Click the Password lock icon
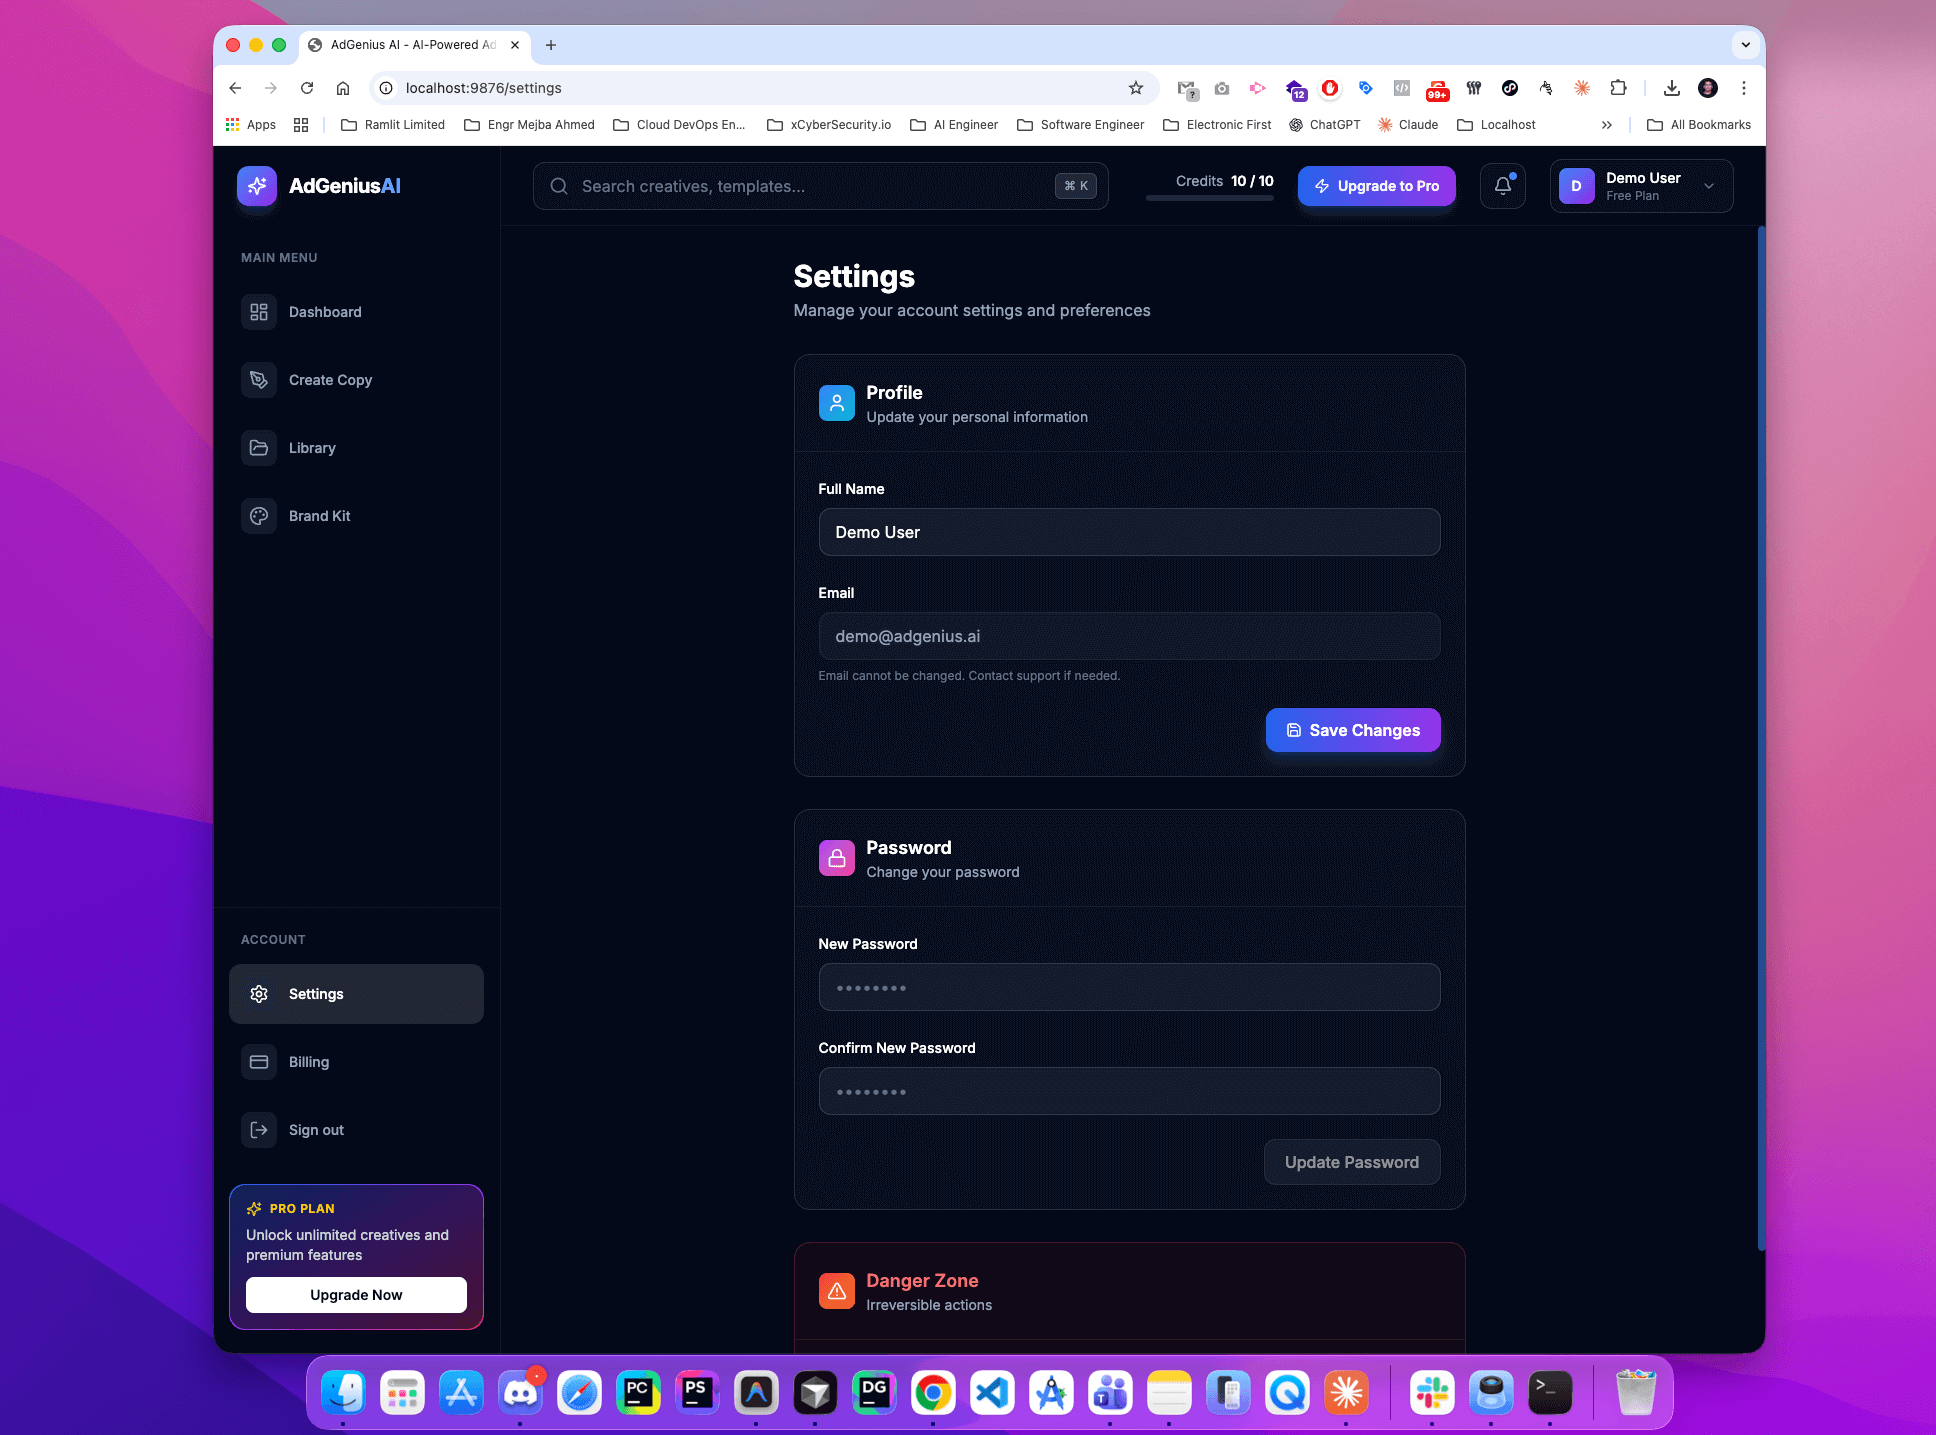Viewport: 1936px width, 1435px height. pyautogui.click(x=837, y=858)
